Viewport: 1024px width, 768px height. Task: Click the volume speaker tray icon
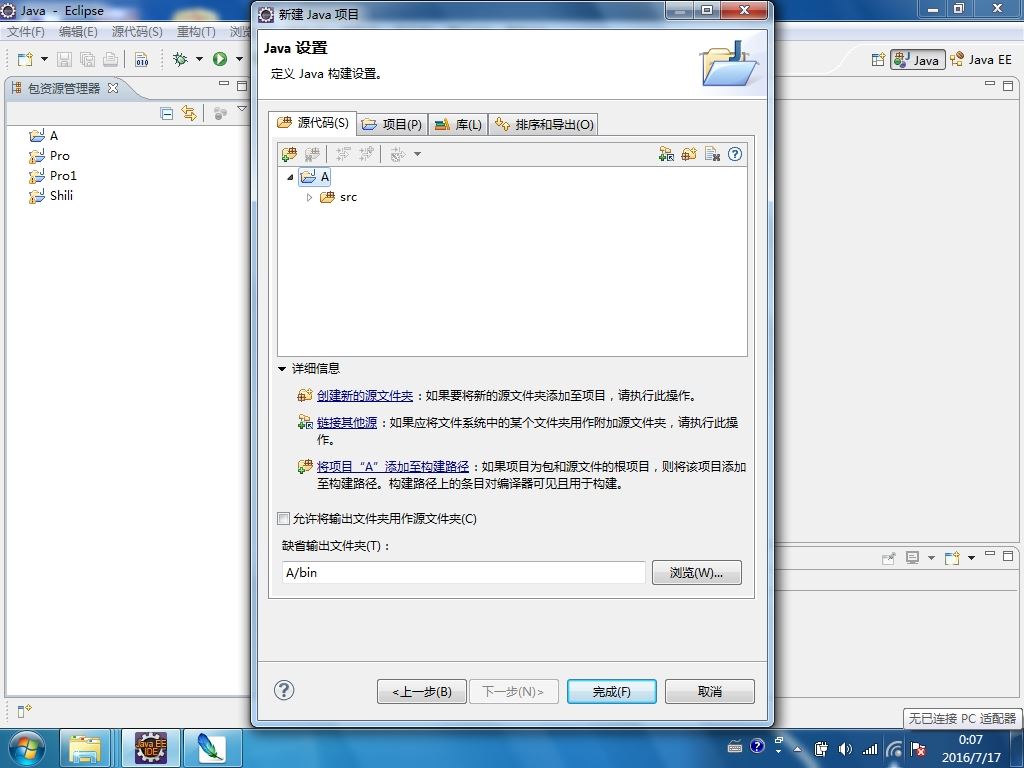point(845,749)
